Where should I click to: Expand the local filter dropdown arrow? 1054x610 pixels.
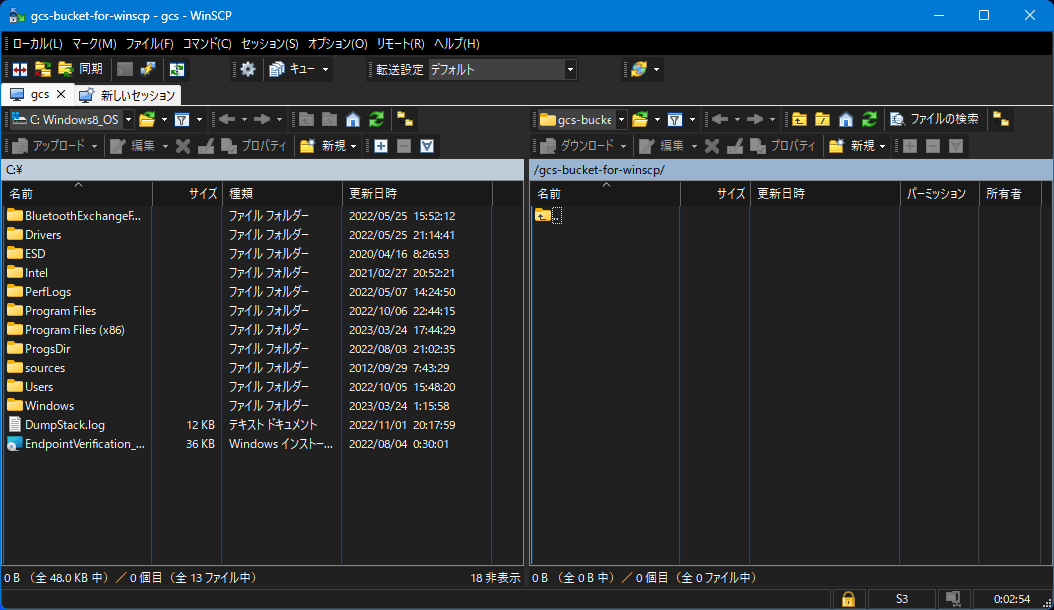tap(199, 120)
